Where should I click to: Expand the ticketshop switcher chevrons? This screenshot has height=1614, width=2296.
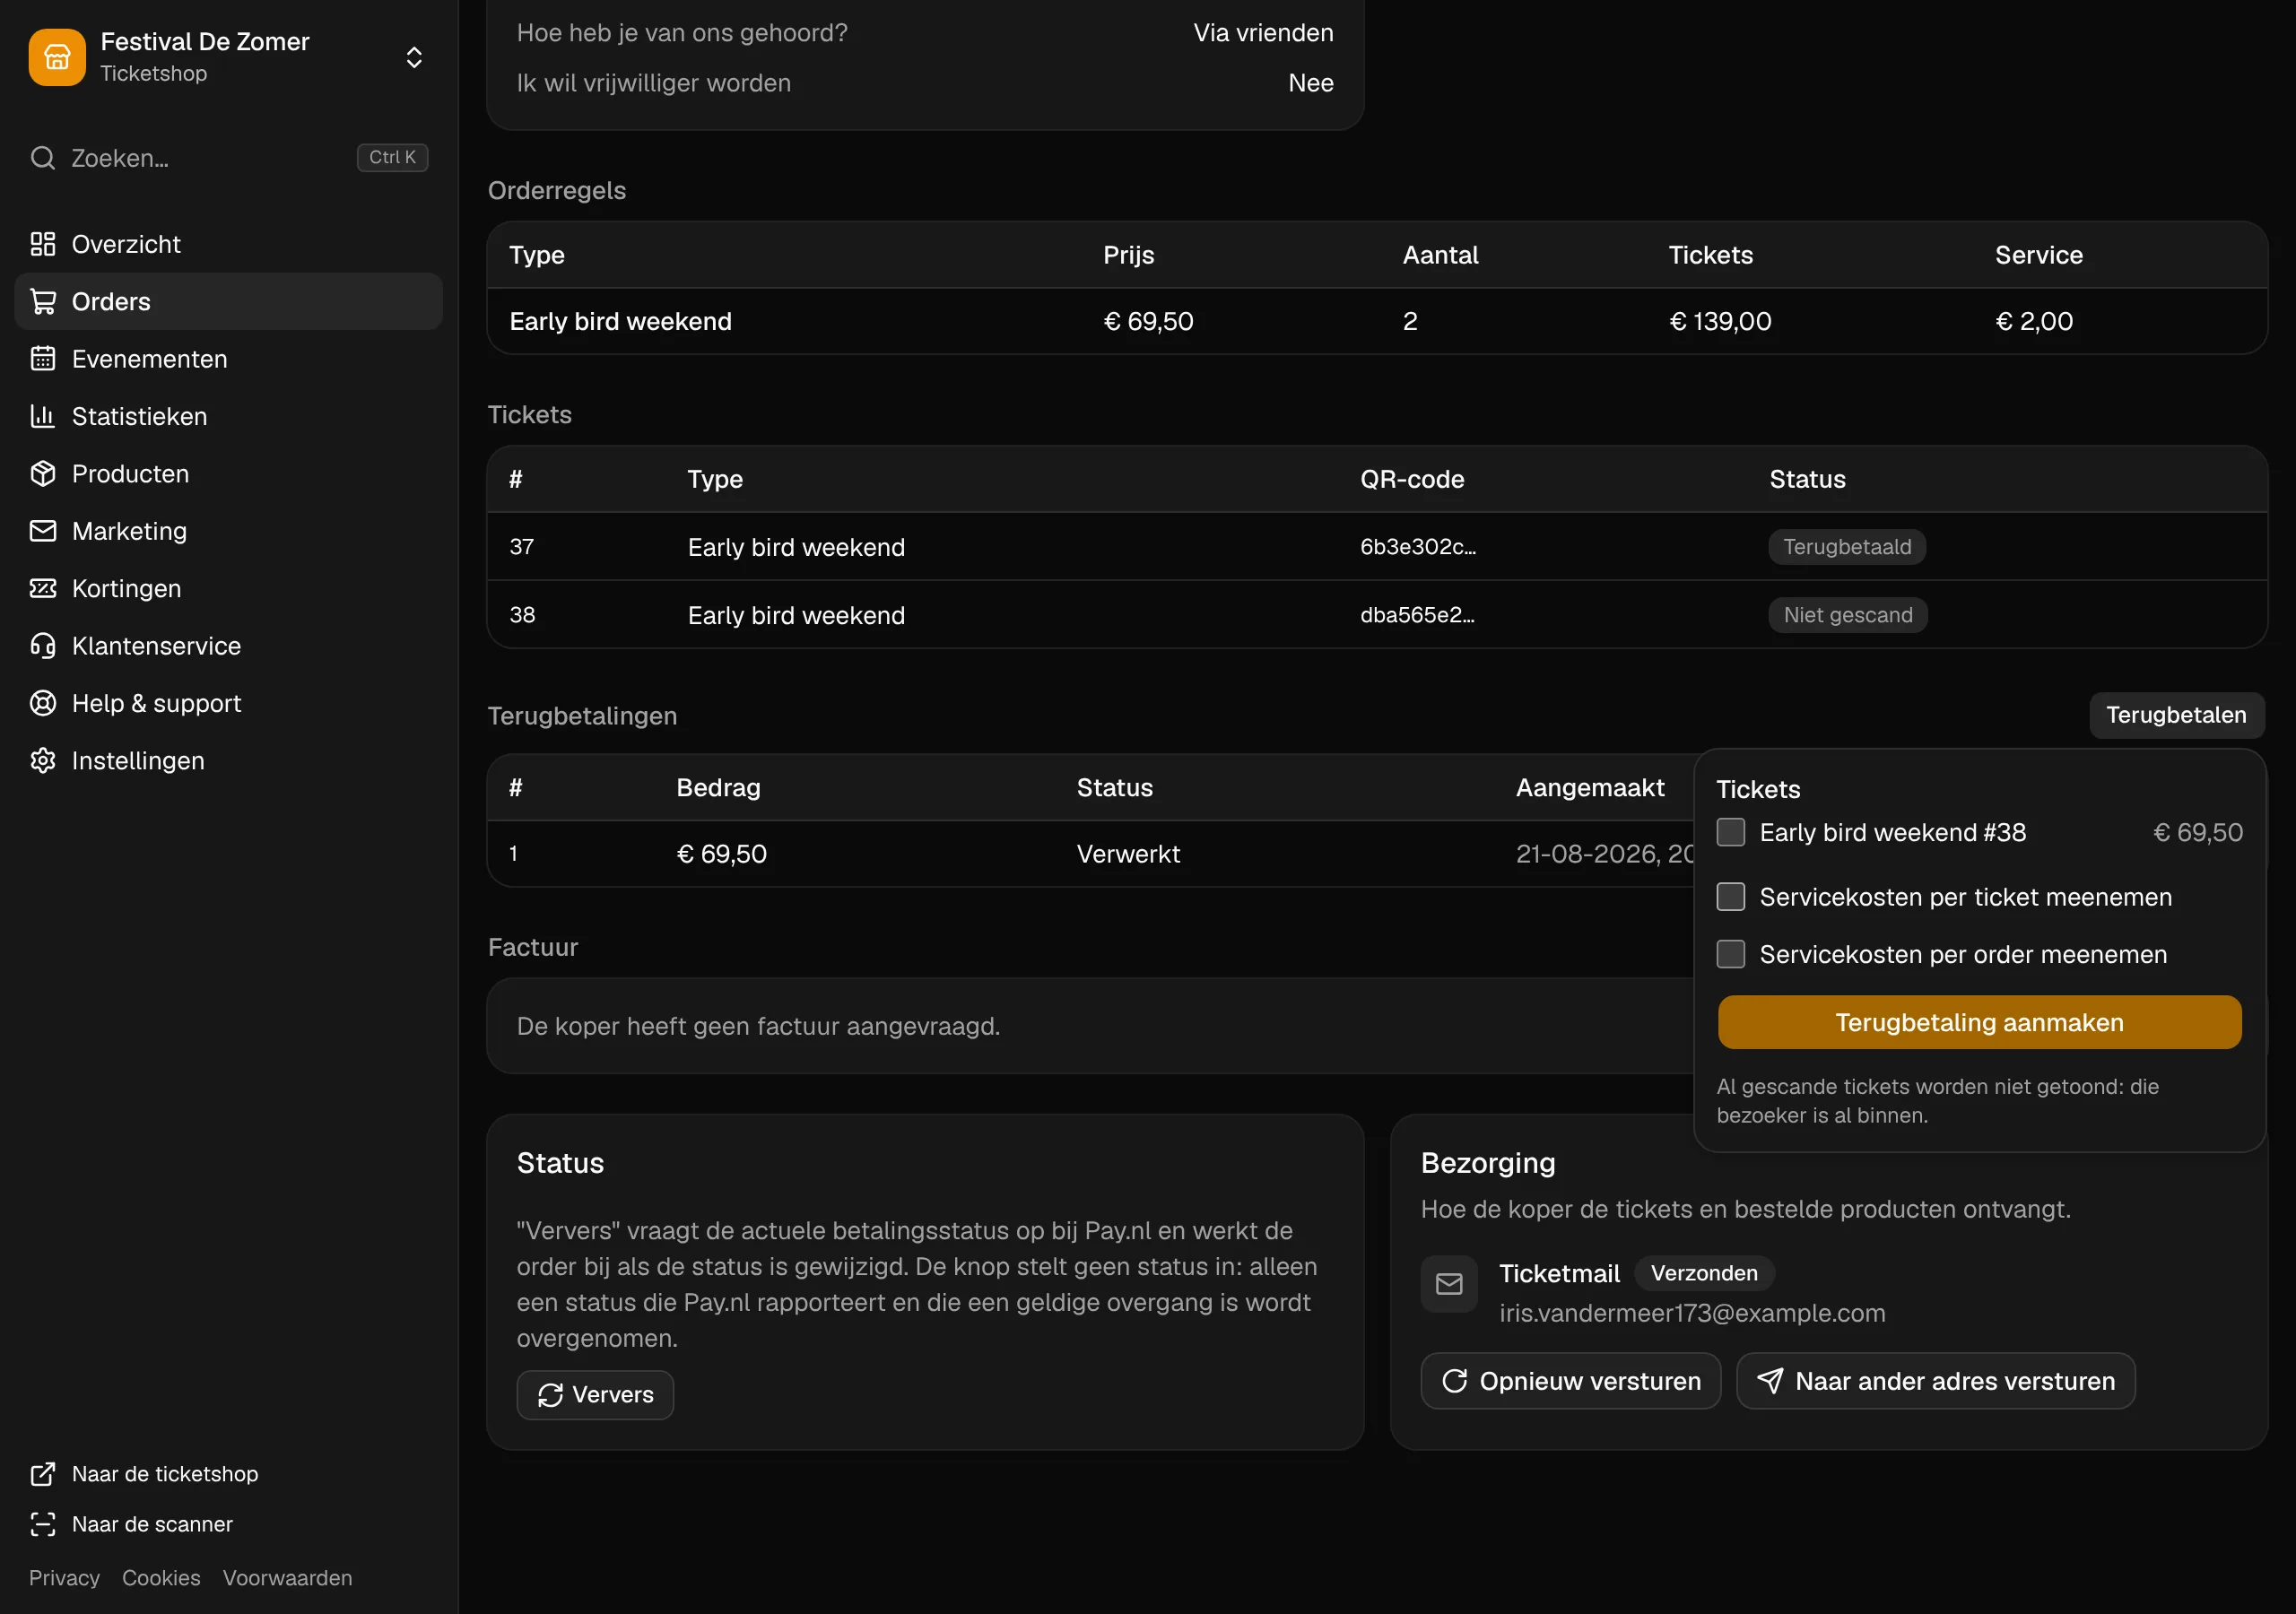[x=414, y=57]
